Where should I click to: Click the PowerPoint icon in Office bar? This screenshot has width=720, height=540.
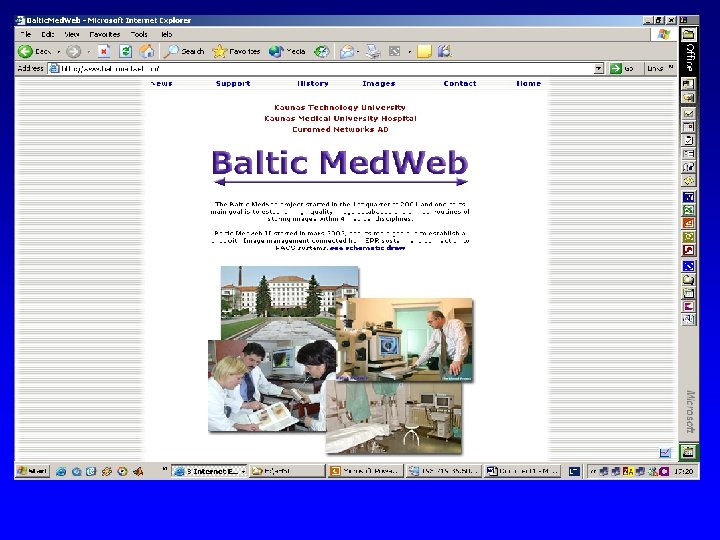tap(688, 224)
